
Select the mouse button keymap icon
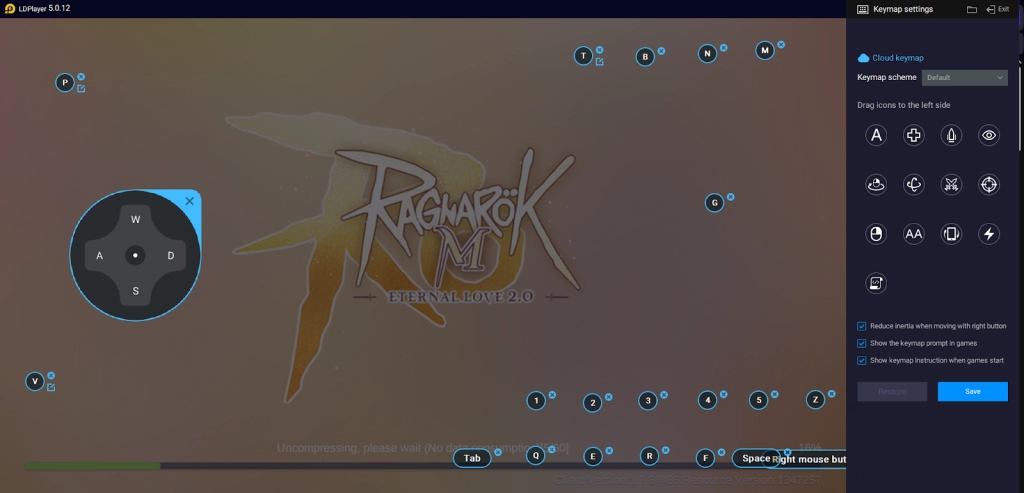876,234
